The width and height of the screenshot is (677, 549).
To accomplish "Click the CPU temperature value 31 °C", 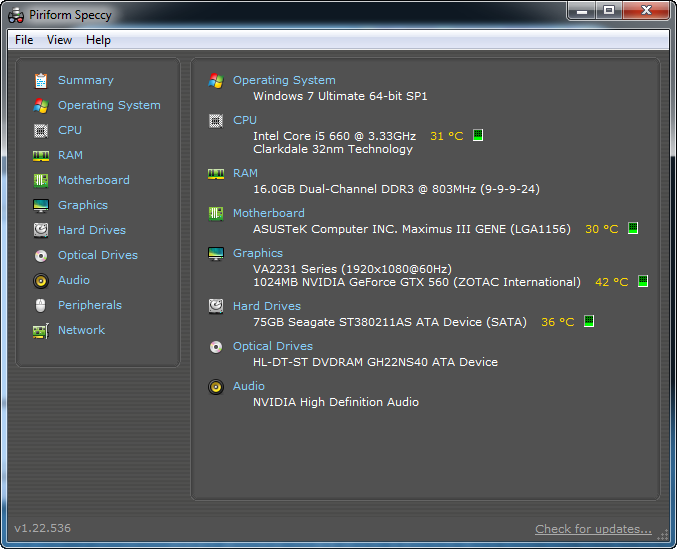I will coord(446,136).
